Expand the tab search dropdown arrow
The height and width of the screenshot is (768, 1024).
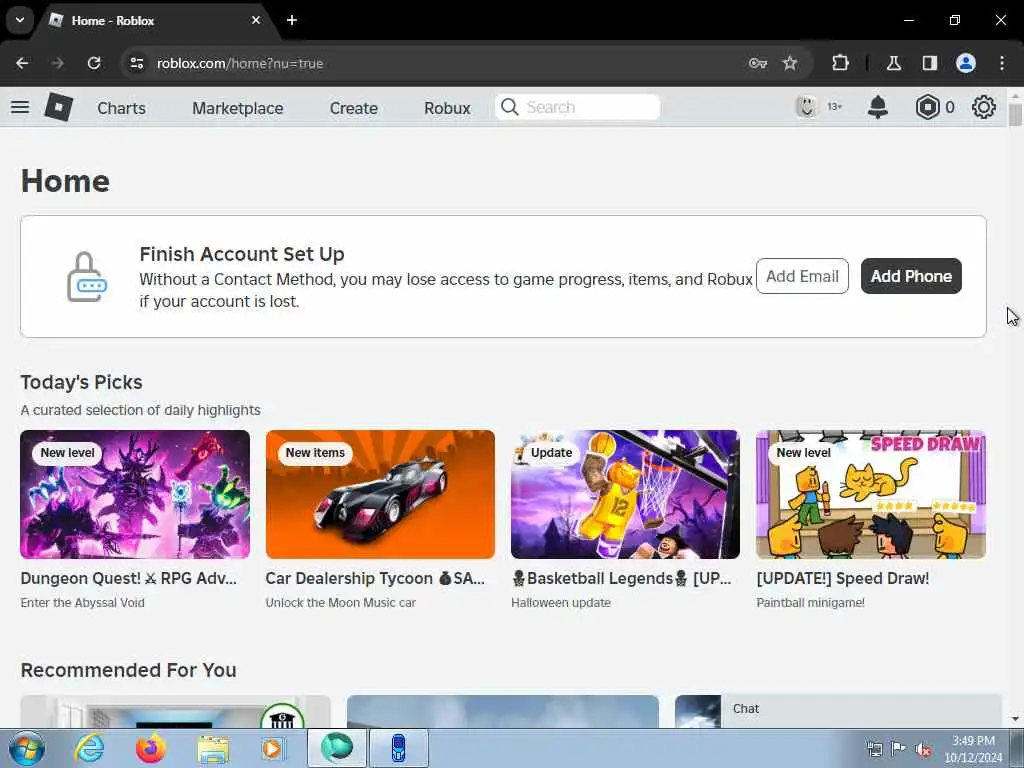20,20
